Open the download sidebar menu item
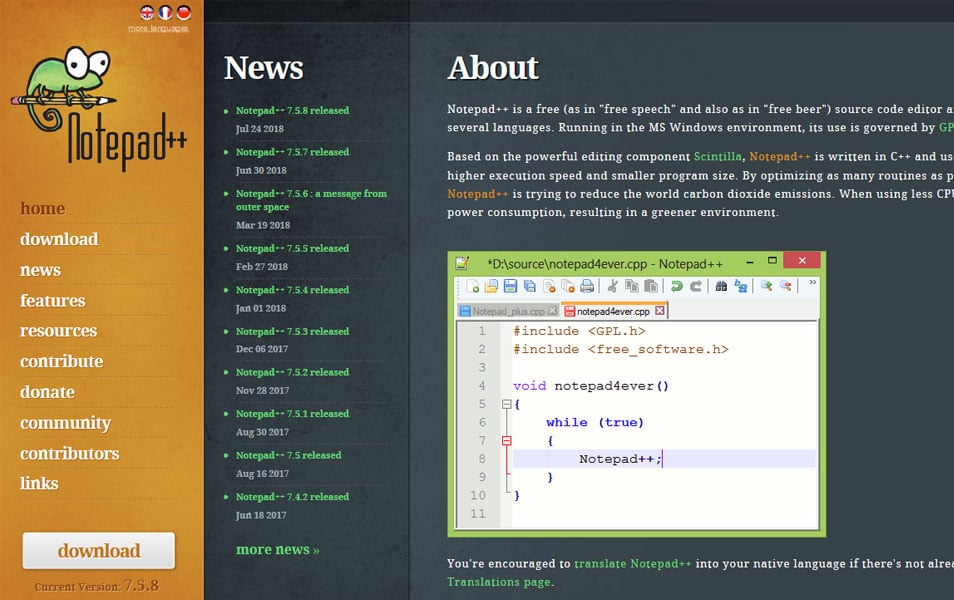 tap(59, 239)
